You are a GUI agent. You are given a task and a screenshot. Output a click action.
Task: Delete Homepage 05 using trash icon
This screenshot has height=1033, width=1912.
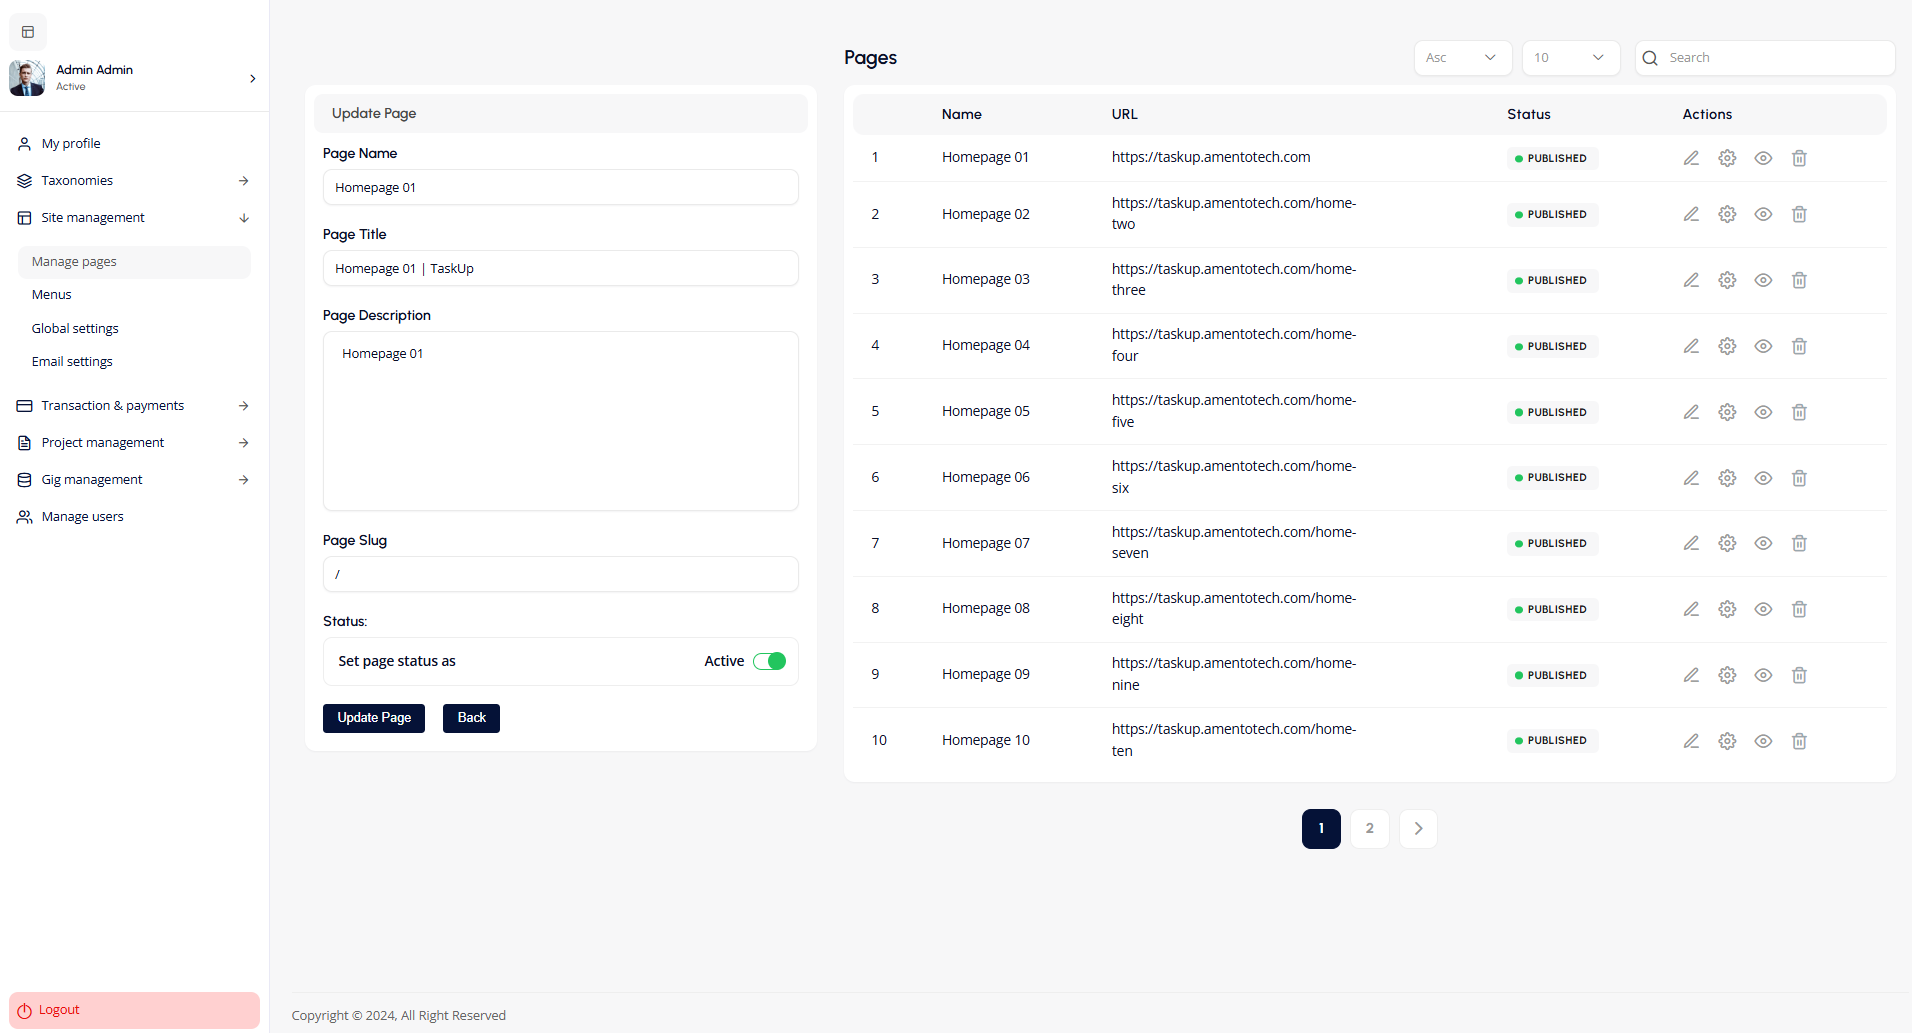[x=1799, y=412]
